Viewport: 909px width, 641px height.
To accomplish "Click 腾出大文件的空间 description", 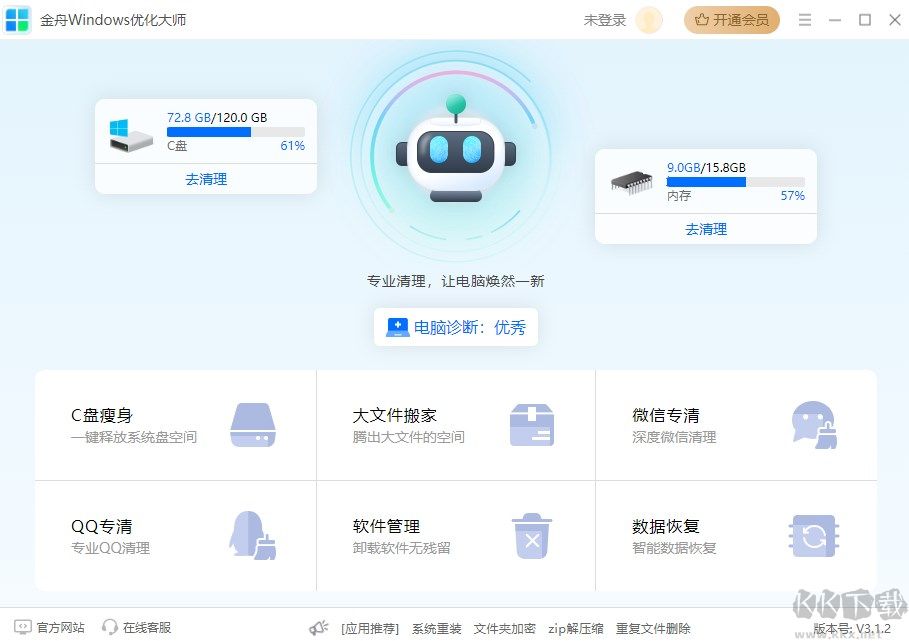I will 408,437.
